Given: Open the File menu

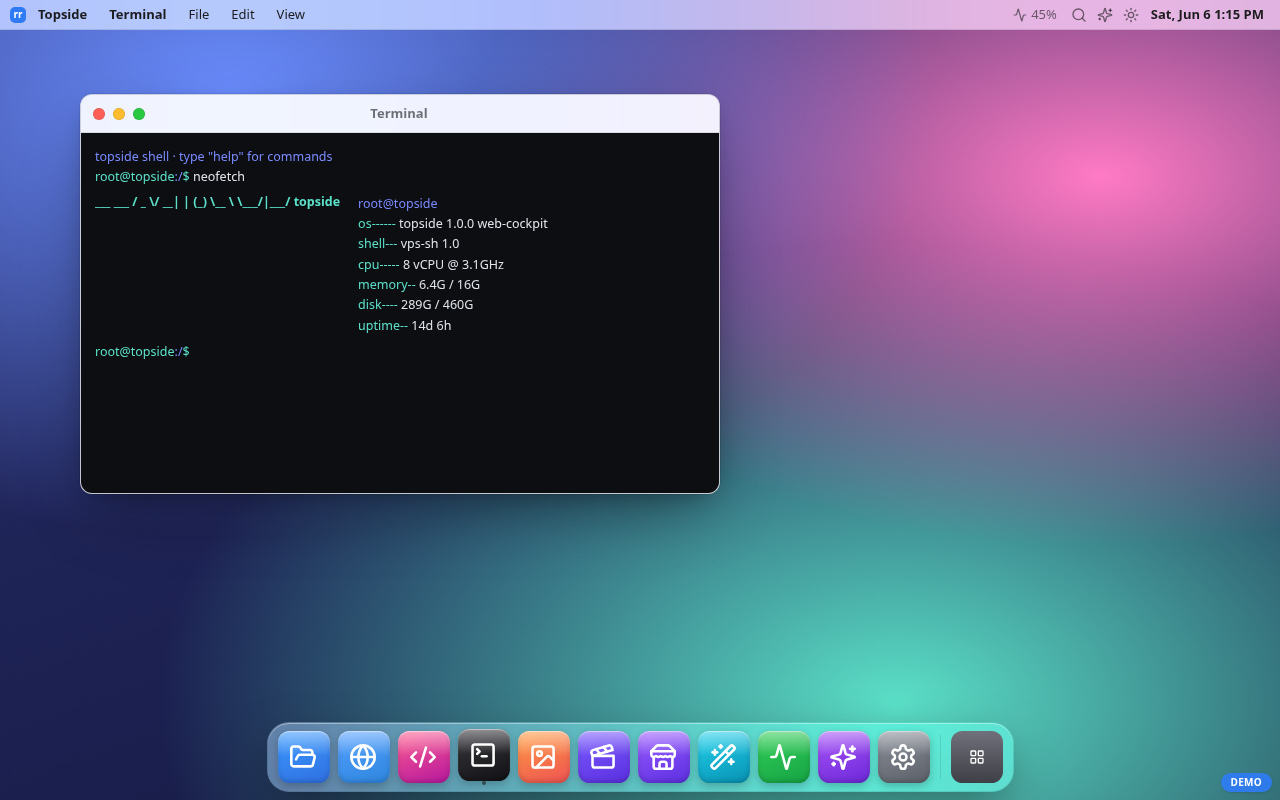Looking at the screenshot, I should coord(199,14).
